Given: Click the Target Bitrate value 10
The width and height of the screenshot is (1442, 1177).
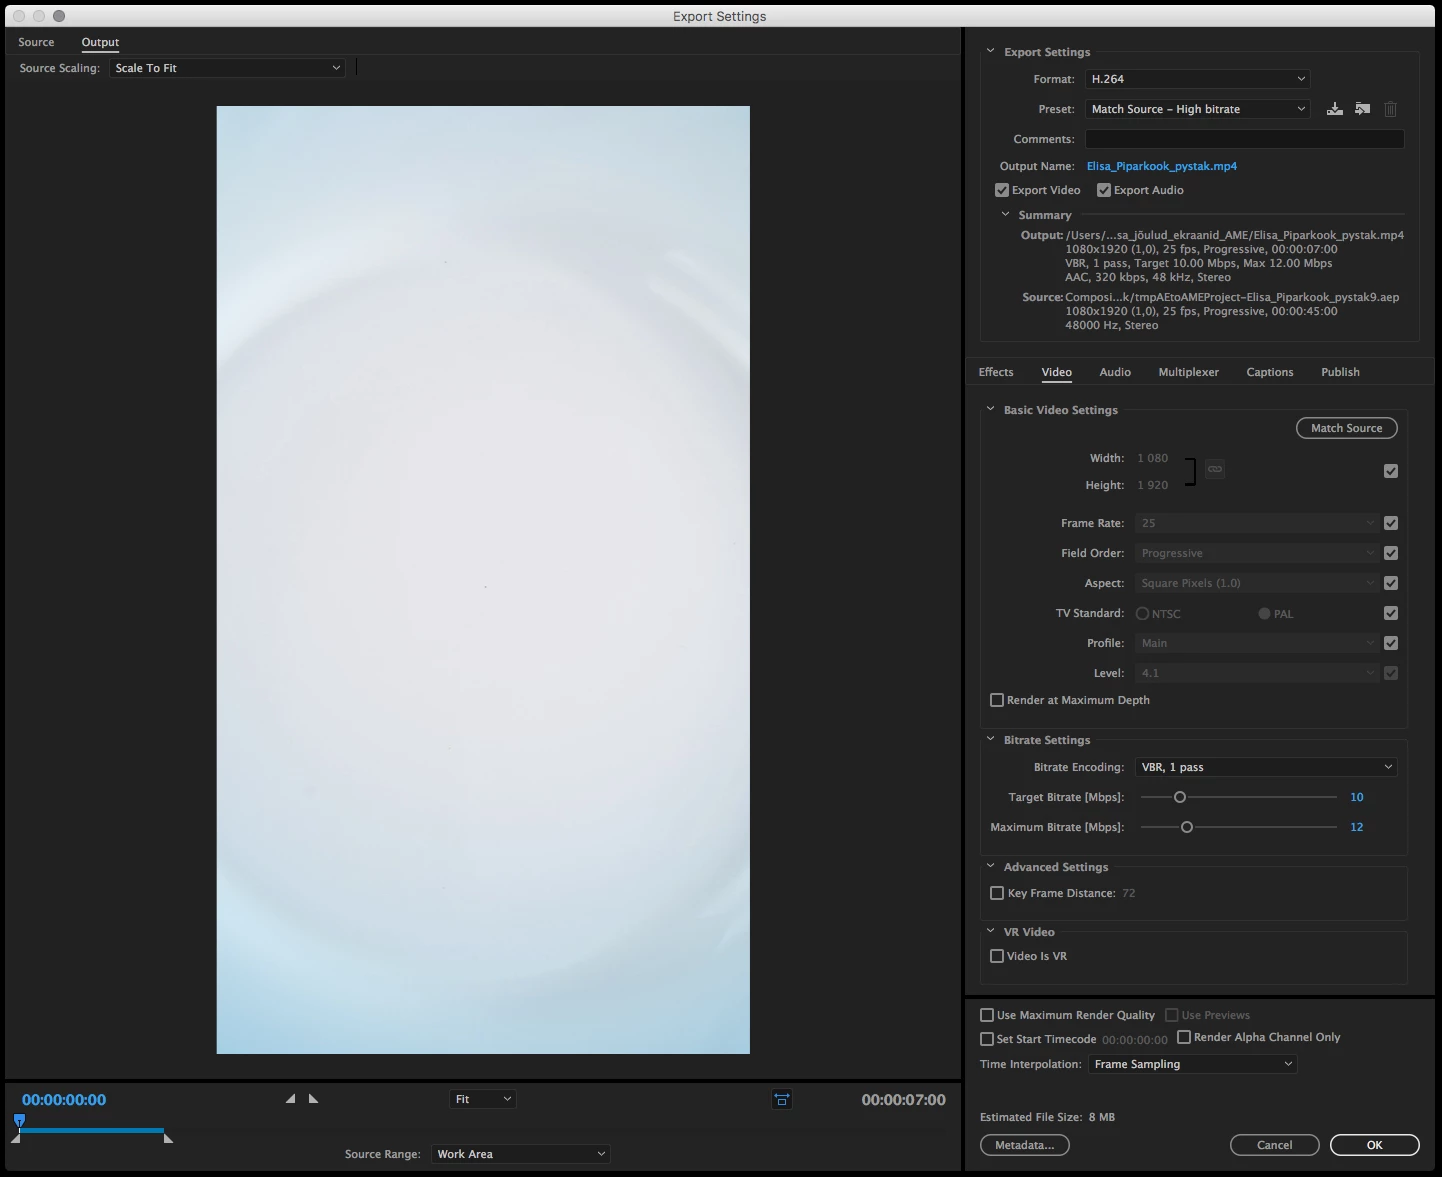Looking at the screenshot, I should point(1357,797).
